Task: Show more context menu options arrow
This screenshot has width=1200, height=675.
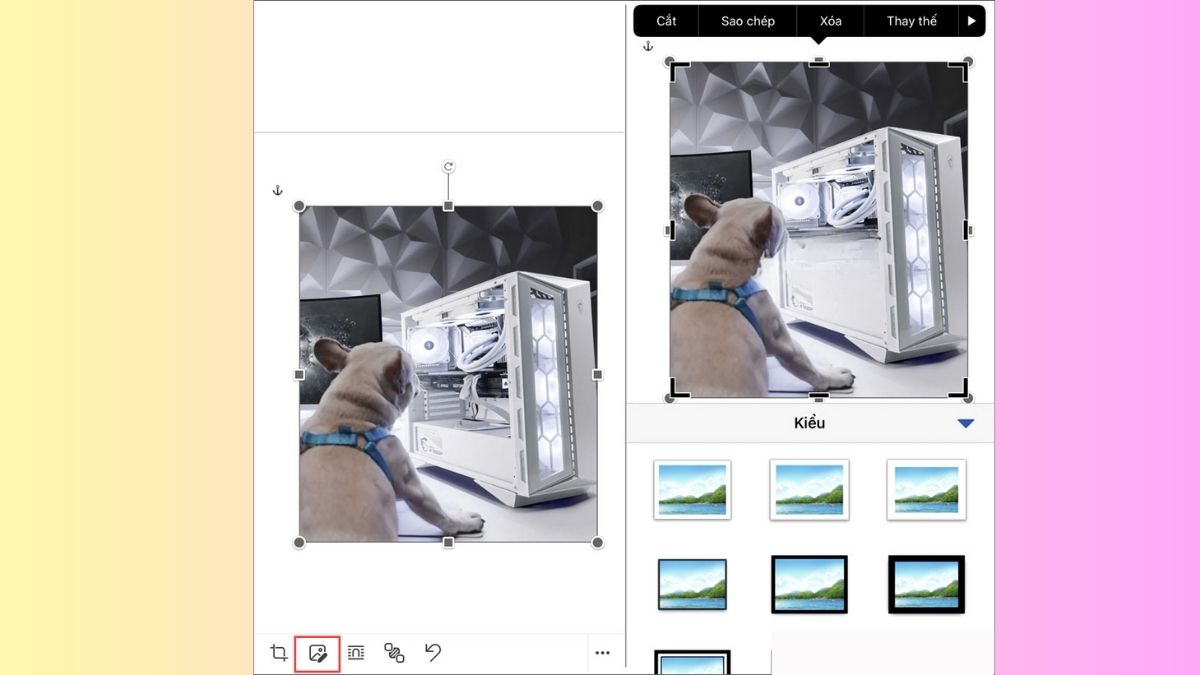Action: [971, 21]
